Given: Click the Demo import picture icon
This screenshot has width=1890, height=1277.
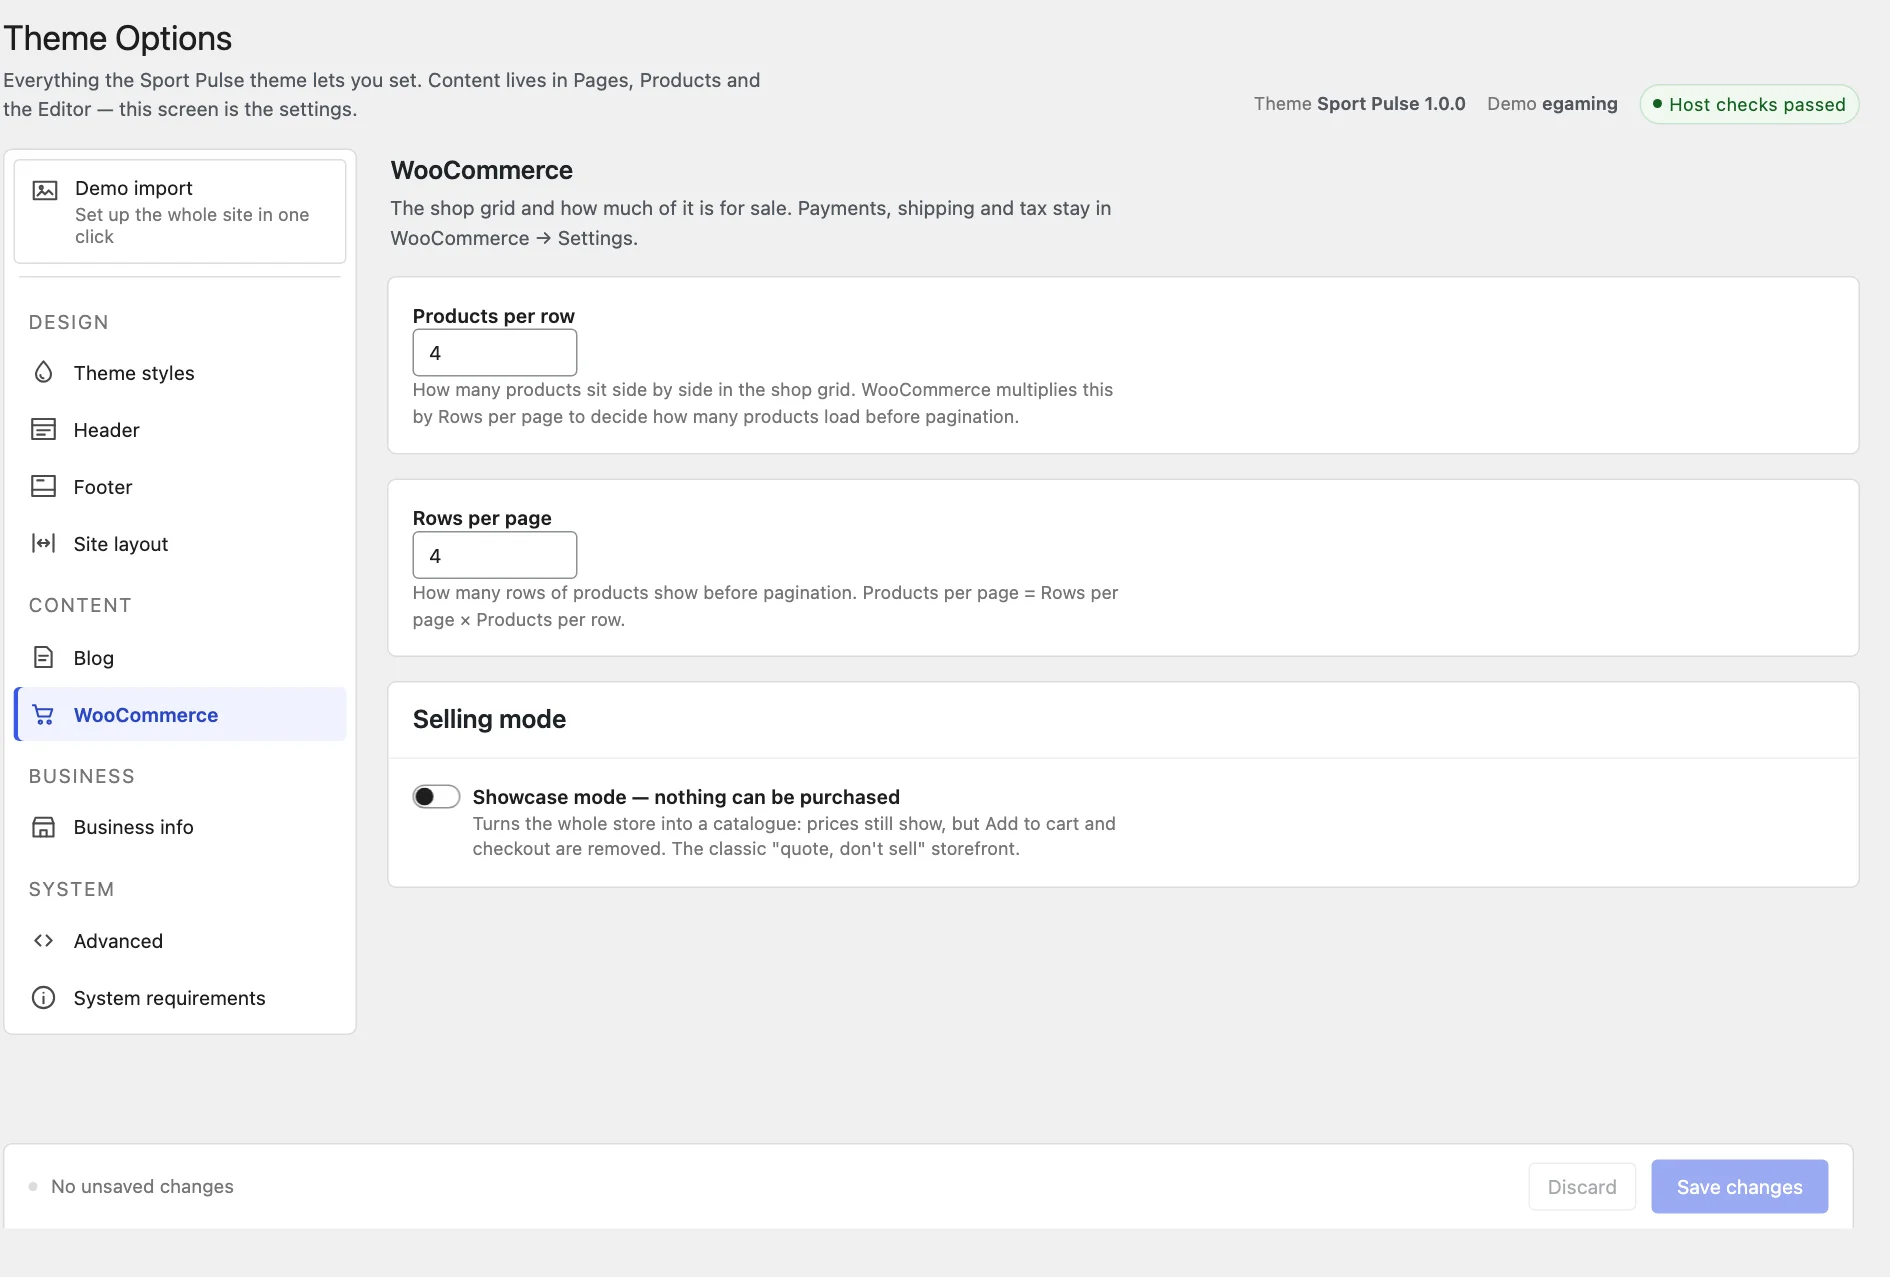Looking at the screenshot, I should (45, 190).
